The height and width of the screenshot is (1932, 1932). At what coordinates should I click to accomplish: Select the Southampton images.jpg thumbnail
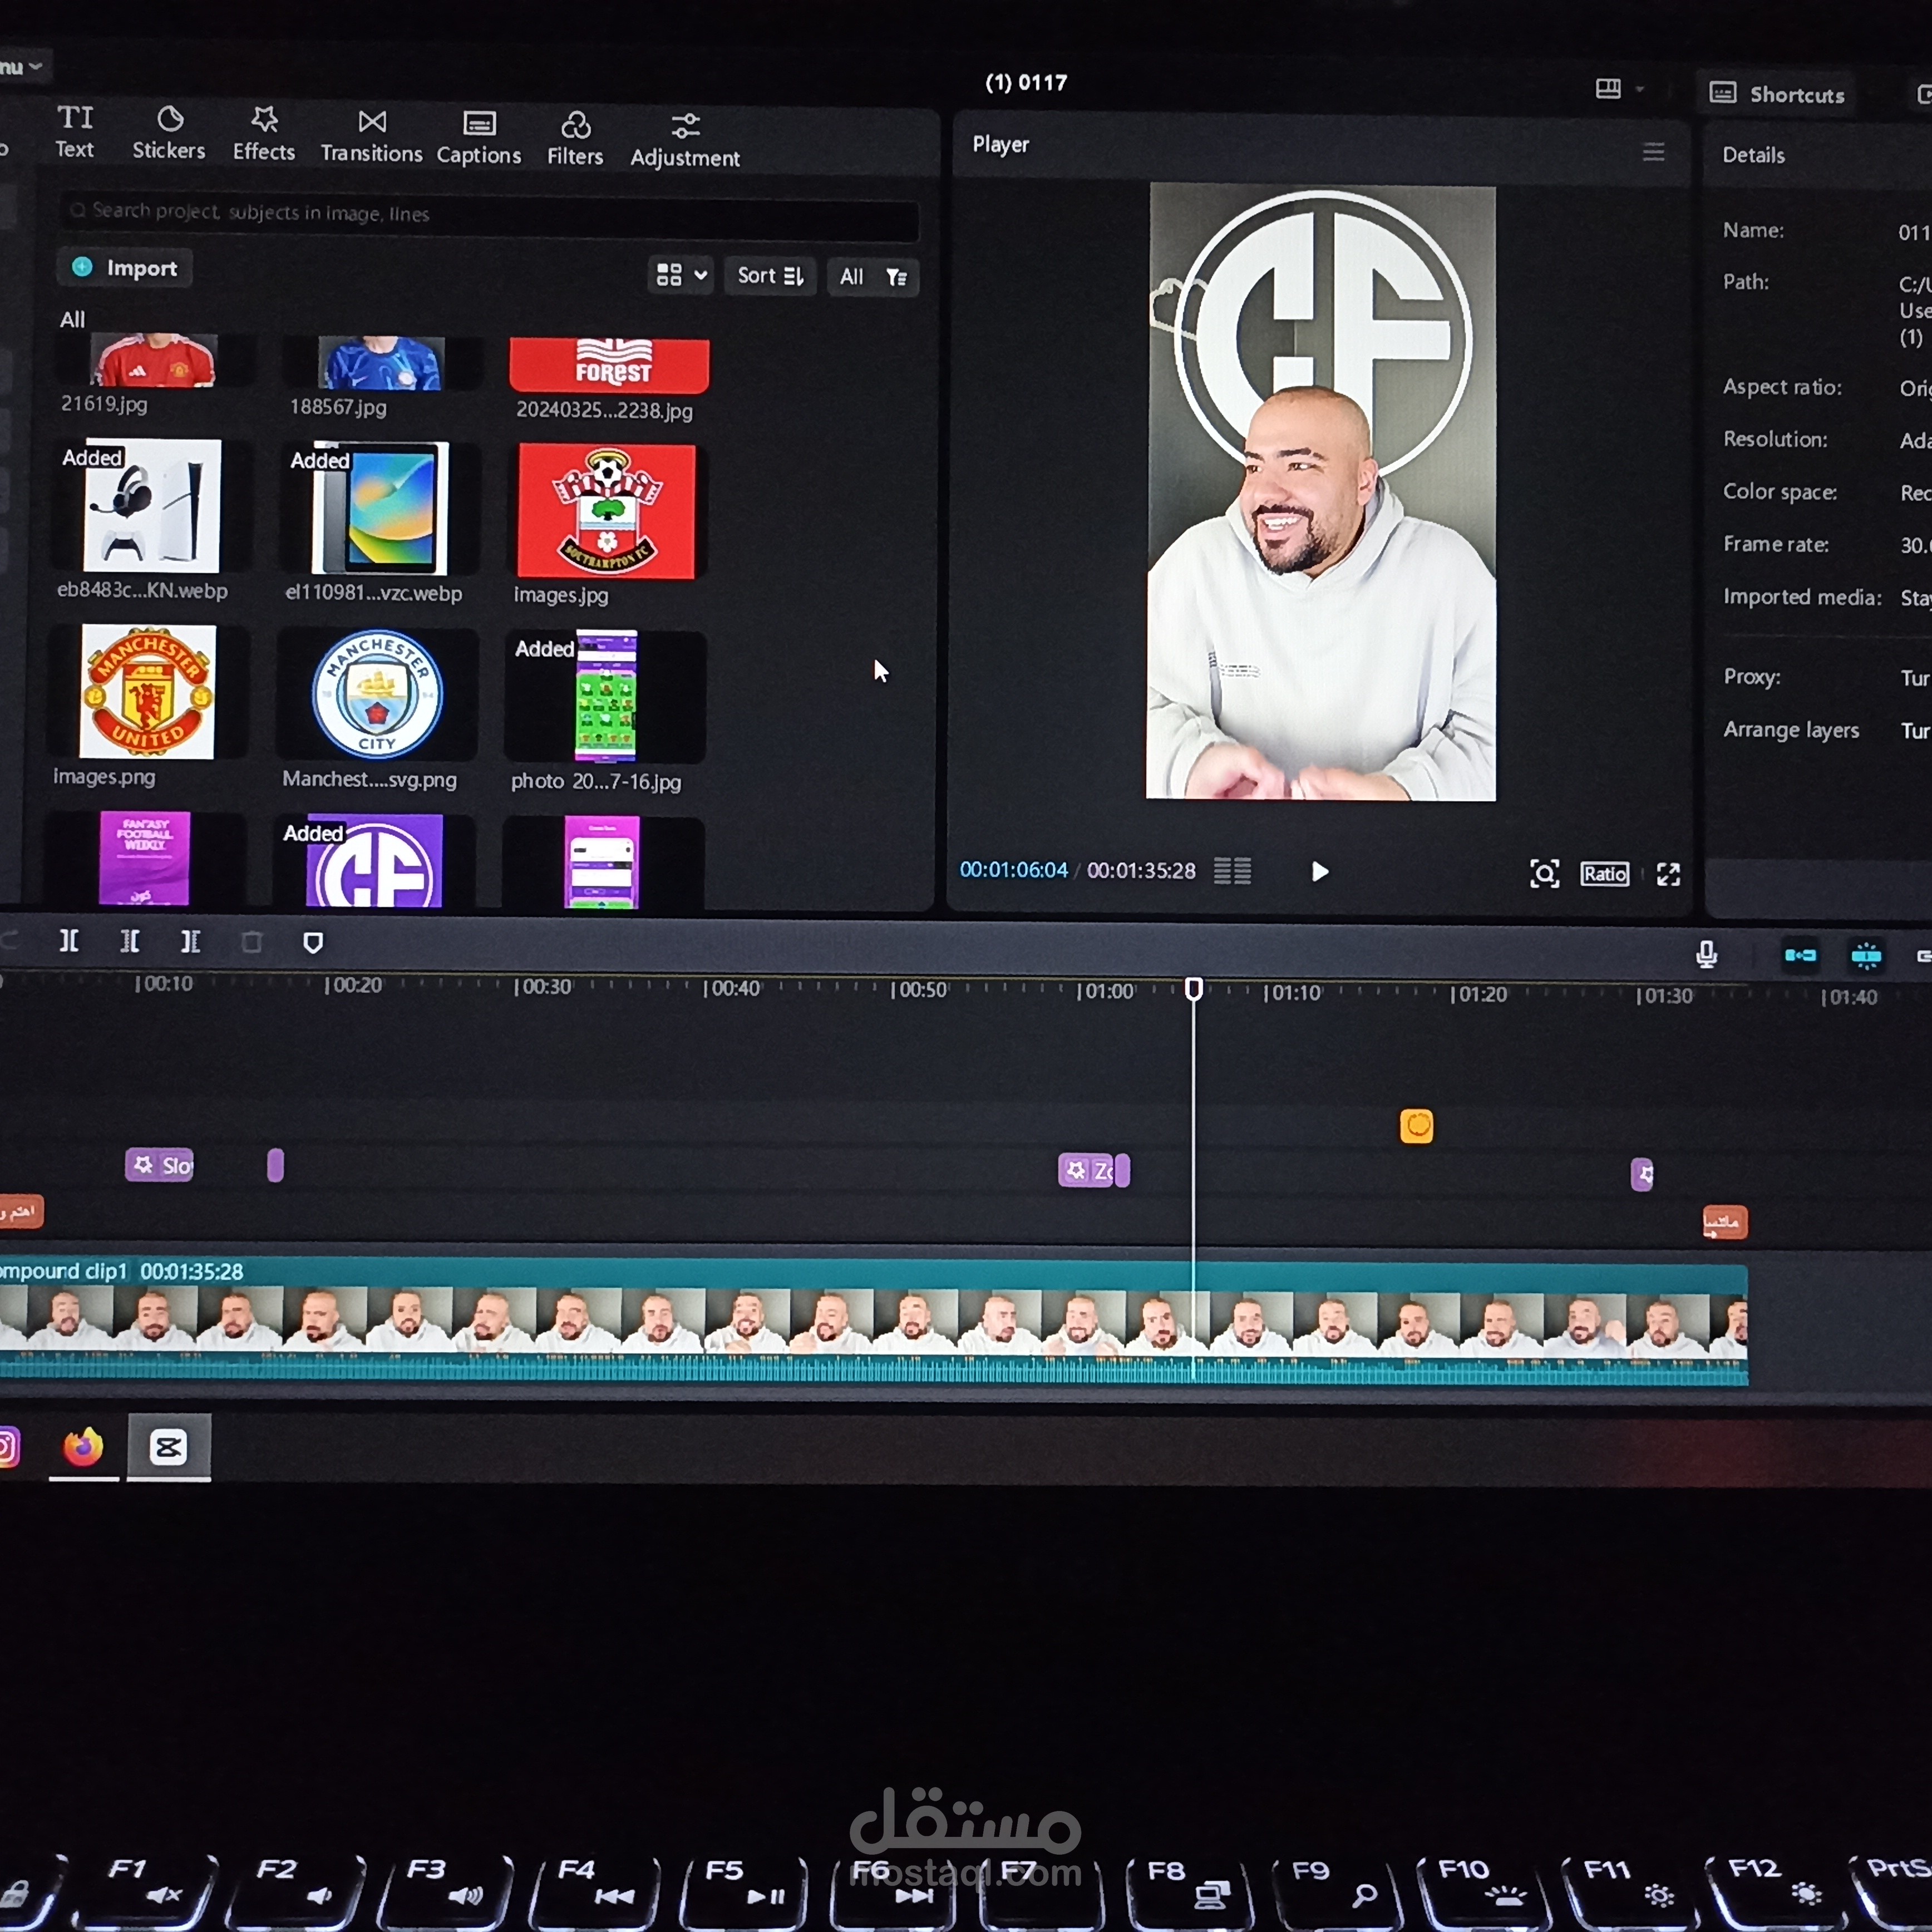(606, 511)
